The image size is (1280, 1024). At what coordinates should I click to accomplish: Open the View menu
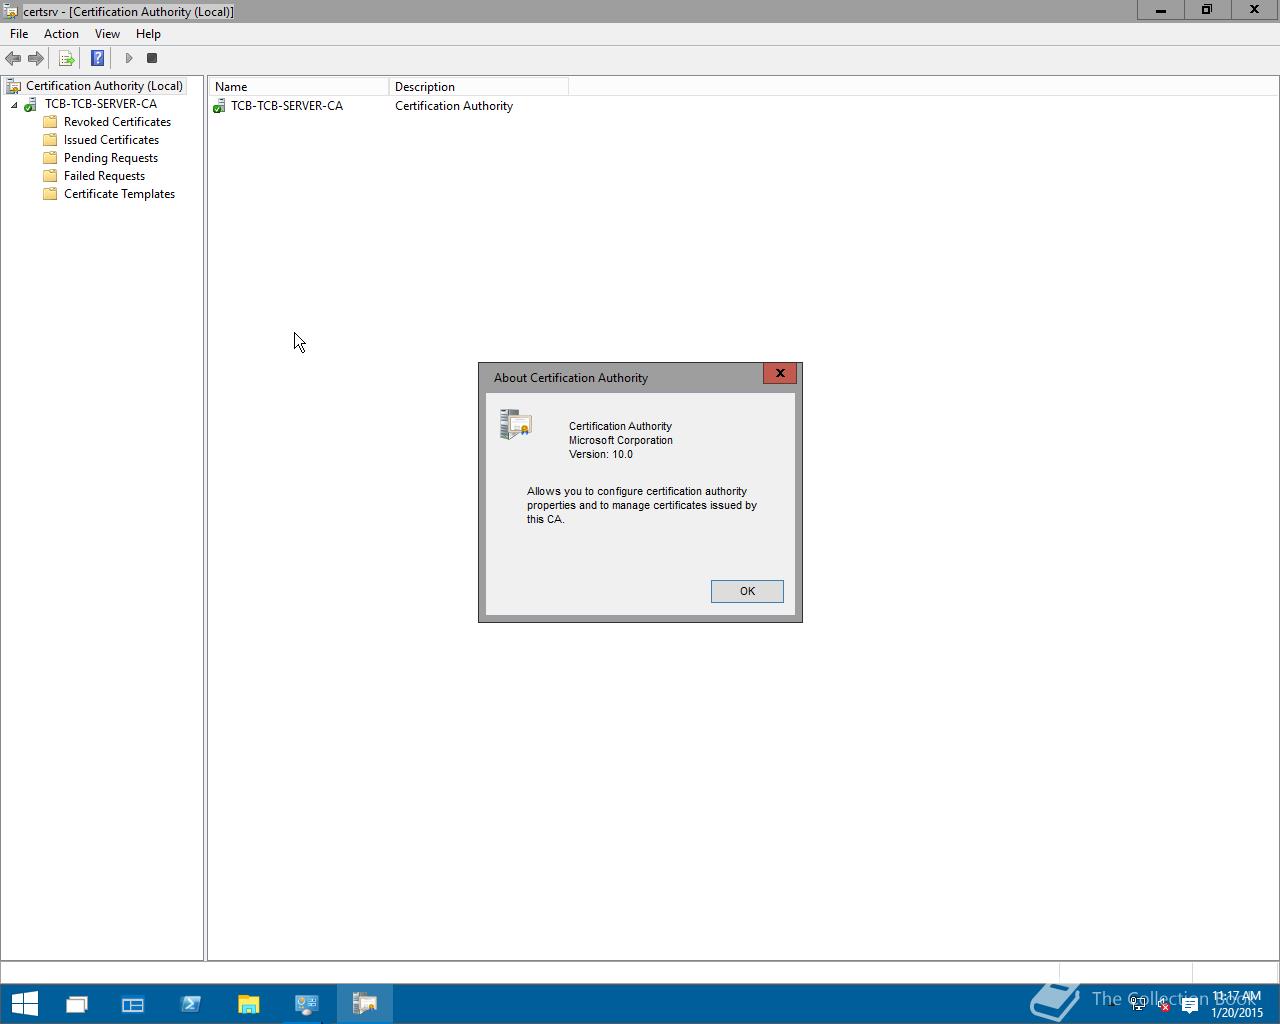point(107,34)
